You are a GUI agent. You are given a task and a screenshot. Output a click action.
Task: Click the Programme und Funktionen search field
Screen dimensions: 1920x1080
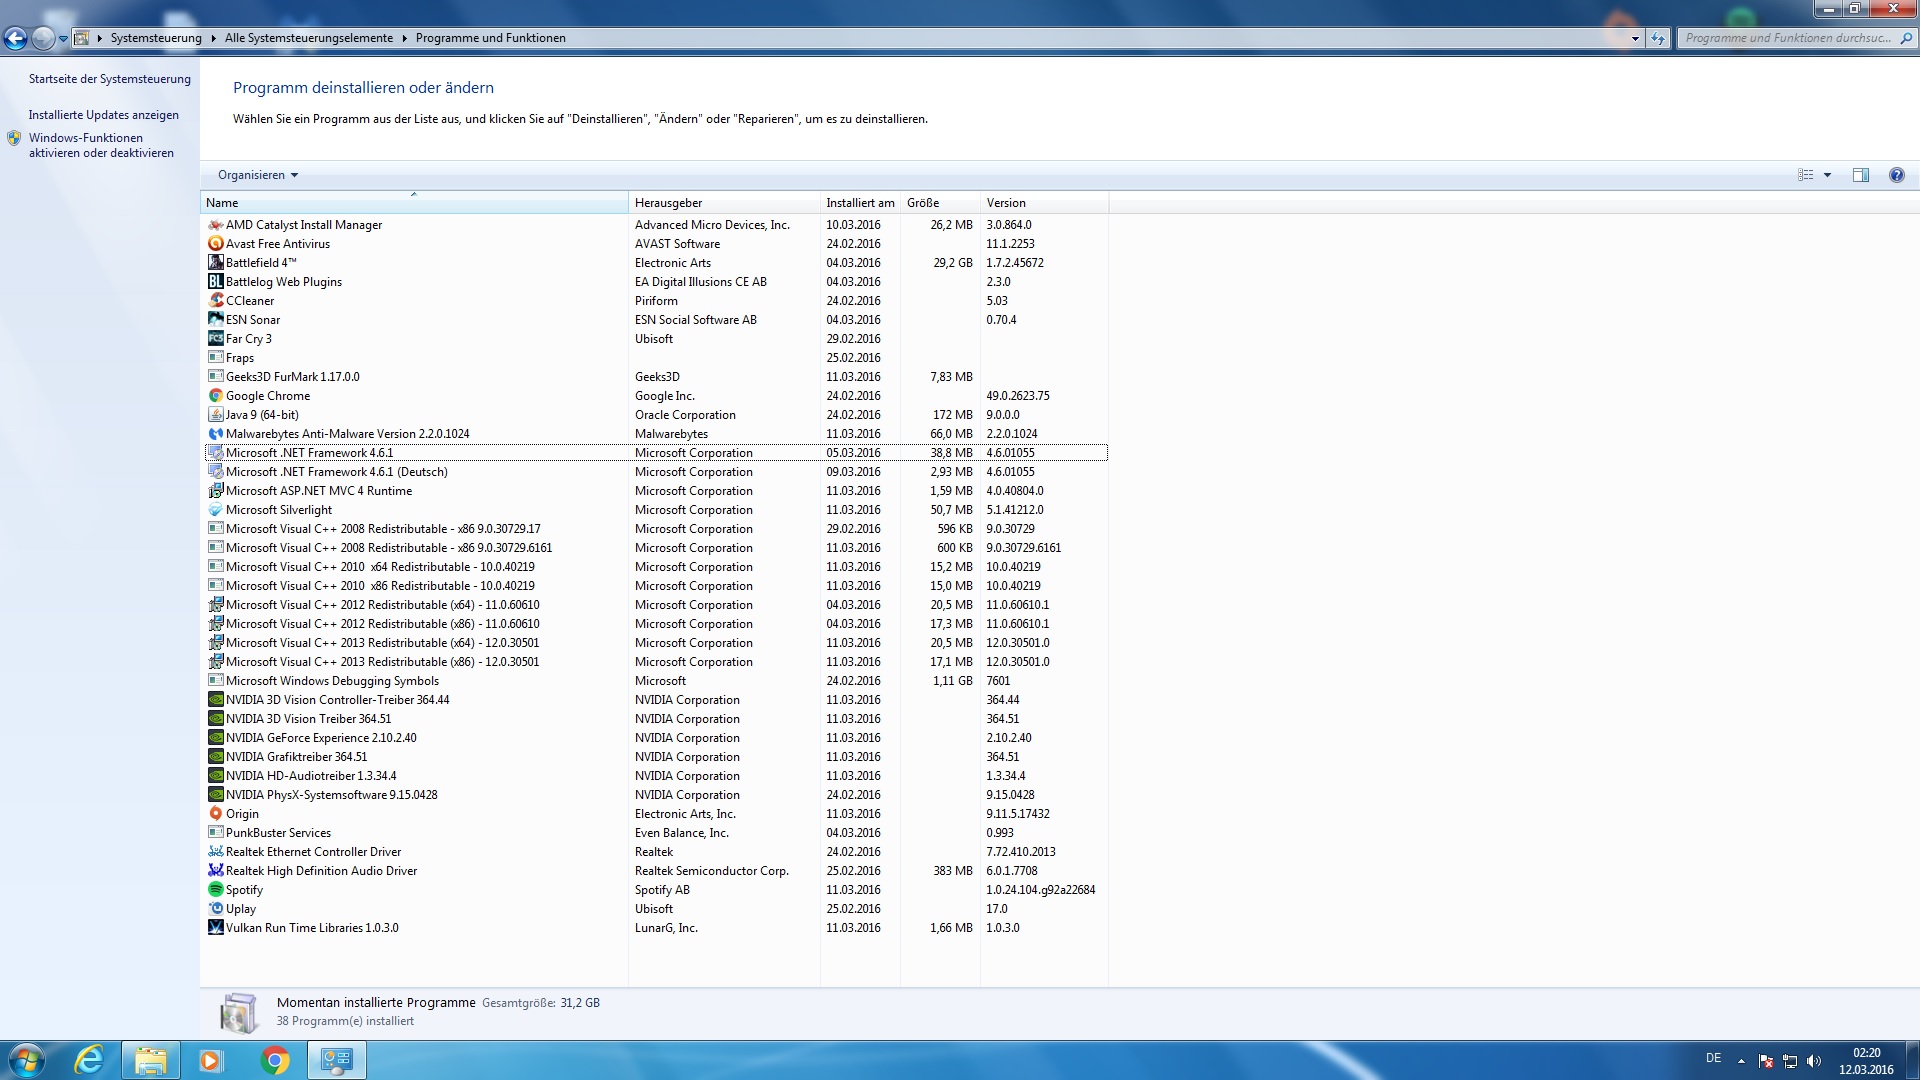click(1787, 38)
